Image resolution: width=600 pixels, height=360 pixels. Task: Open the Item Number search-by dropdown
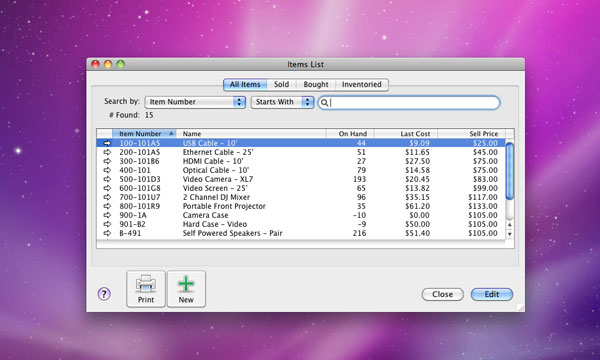[195, 102]
